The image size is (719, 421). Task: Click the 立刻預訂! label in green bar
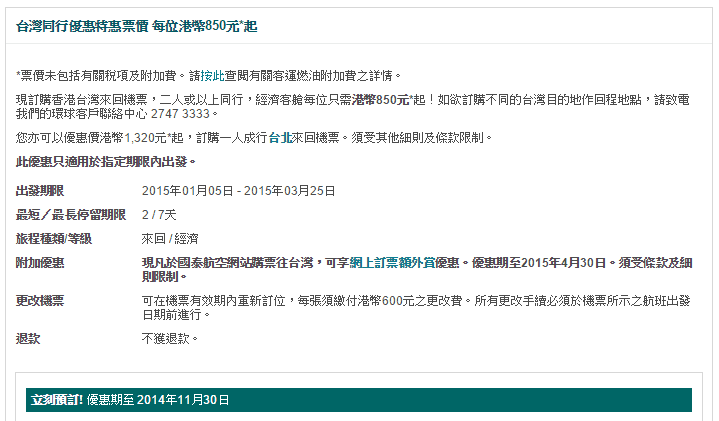coord(57,399)
